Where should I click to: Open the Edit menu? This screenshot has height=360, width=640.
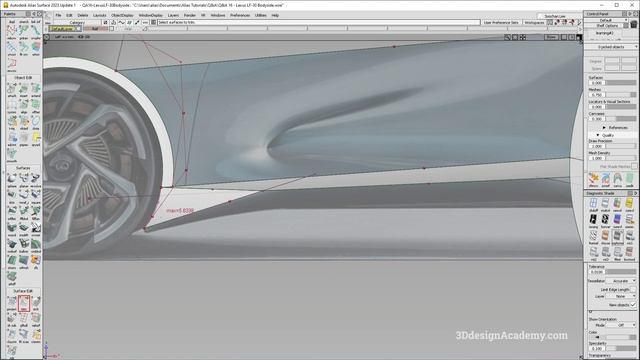69,15
